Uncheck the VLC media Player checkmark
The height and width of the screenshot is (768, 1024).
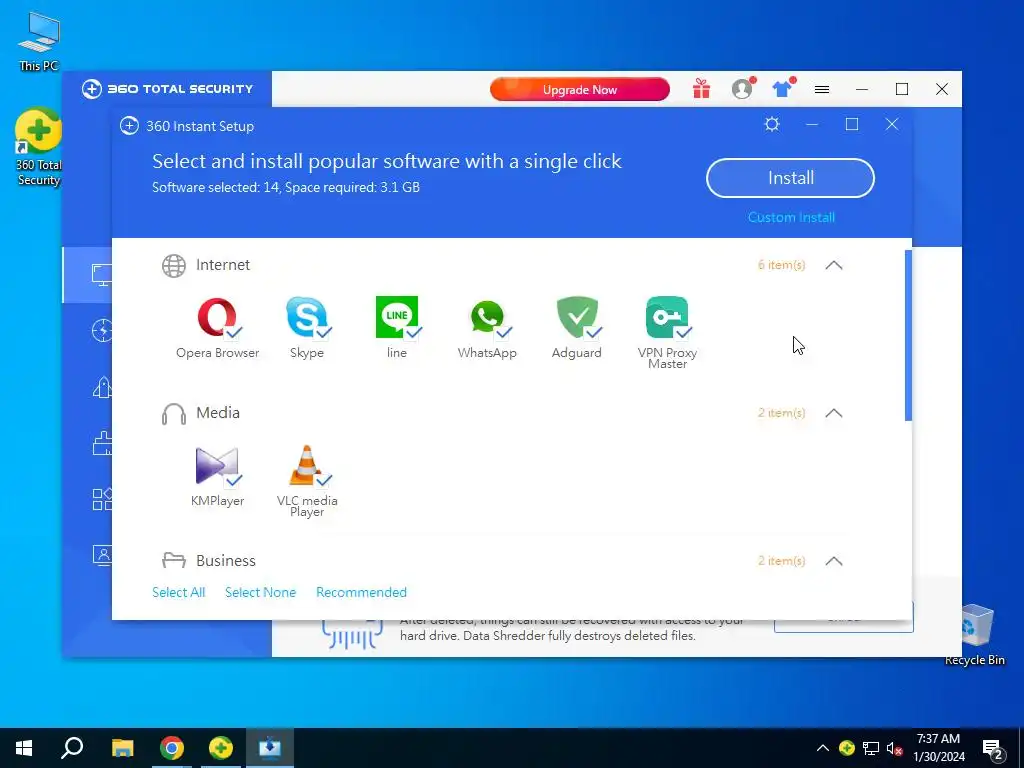pyautogui.click(x=323, y=480)
